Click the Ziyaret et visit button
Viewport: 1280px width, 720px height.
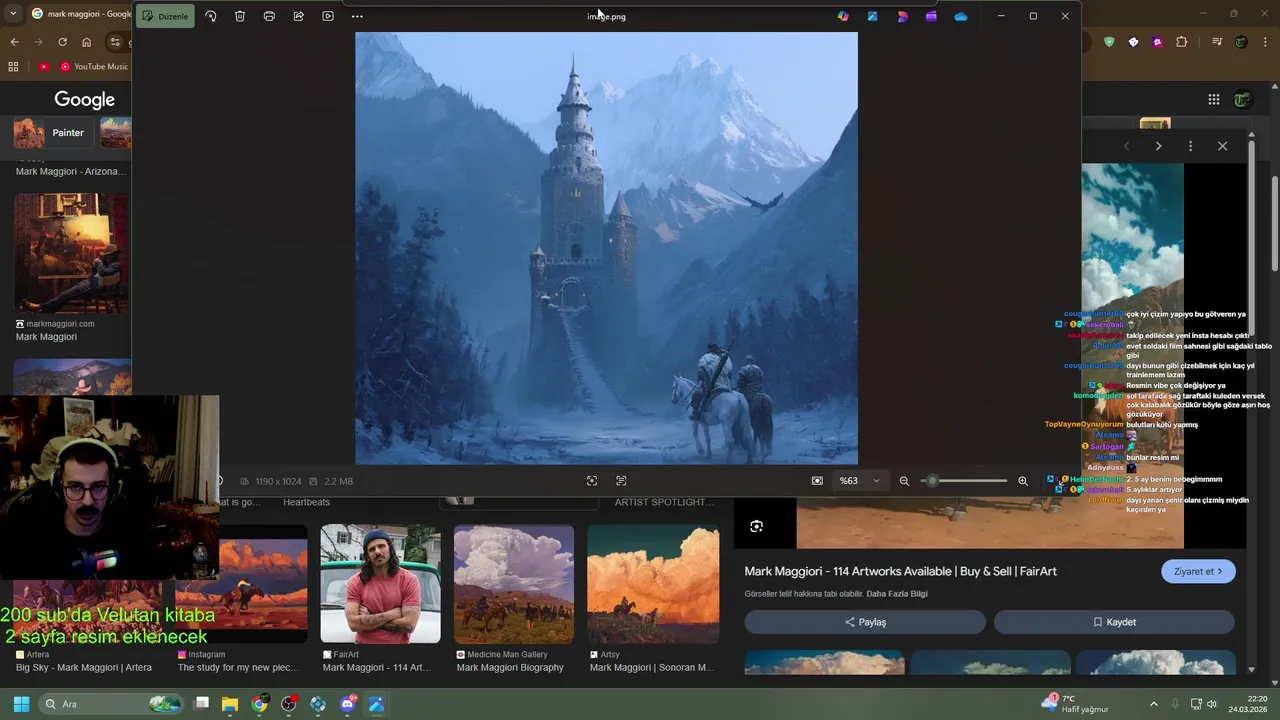click(1198, 571)
